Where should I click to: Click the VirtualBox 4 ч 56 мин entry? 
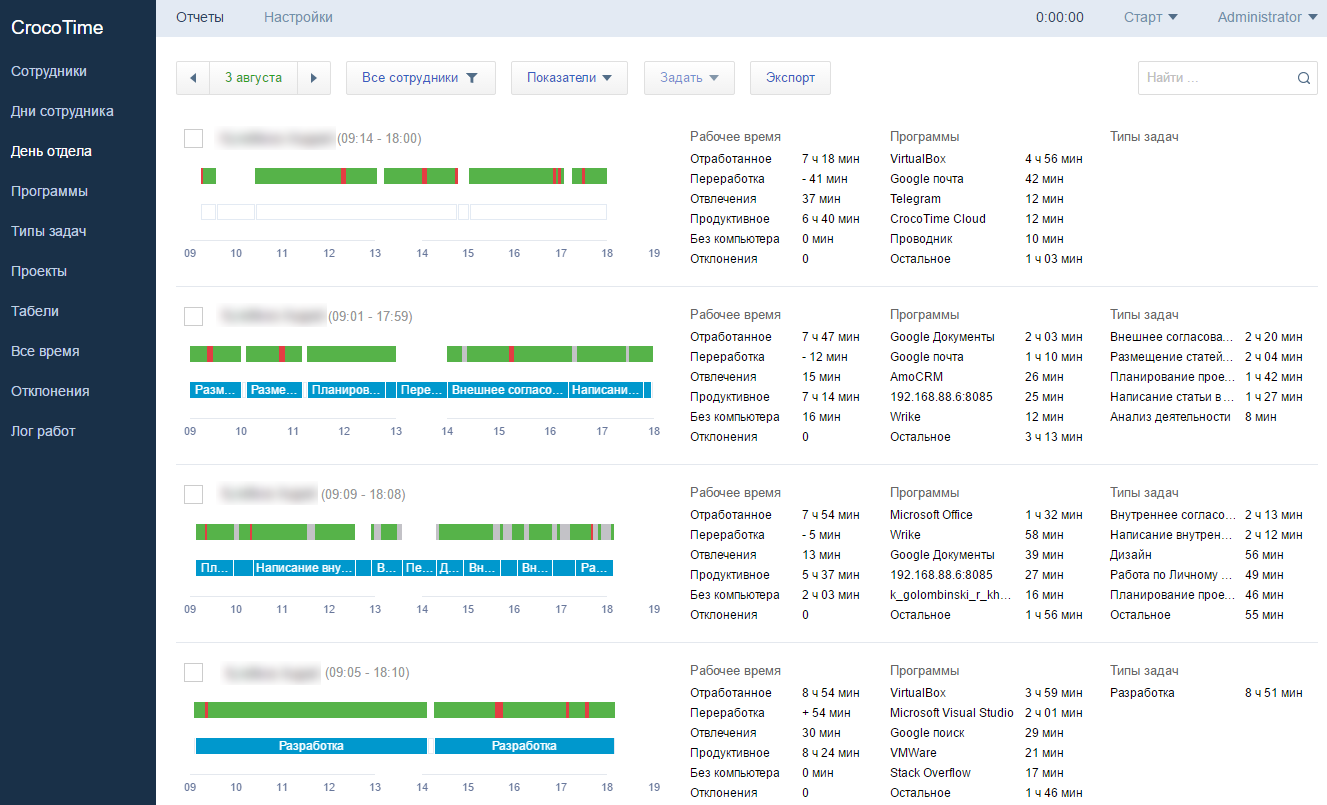[986, 159]
